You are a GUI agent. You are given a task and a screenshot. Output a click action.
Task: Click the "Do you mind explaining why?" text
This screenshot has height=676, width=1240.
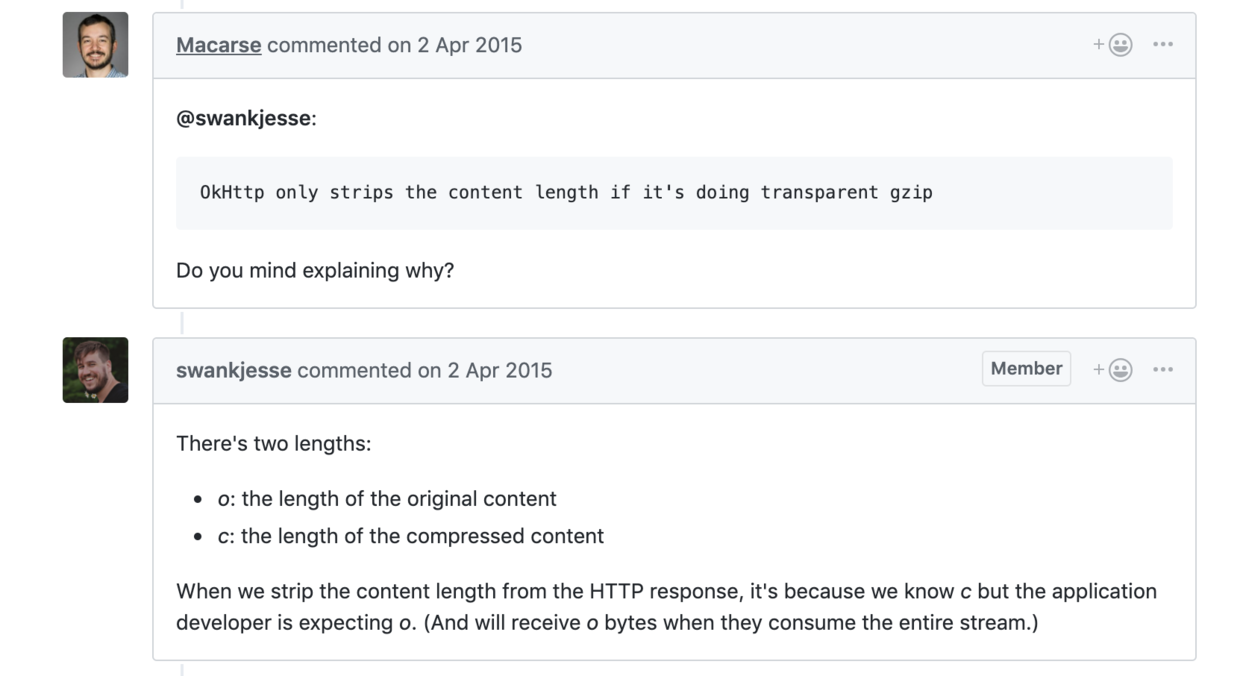pyautogui.click(x=315, y=270)
